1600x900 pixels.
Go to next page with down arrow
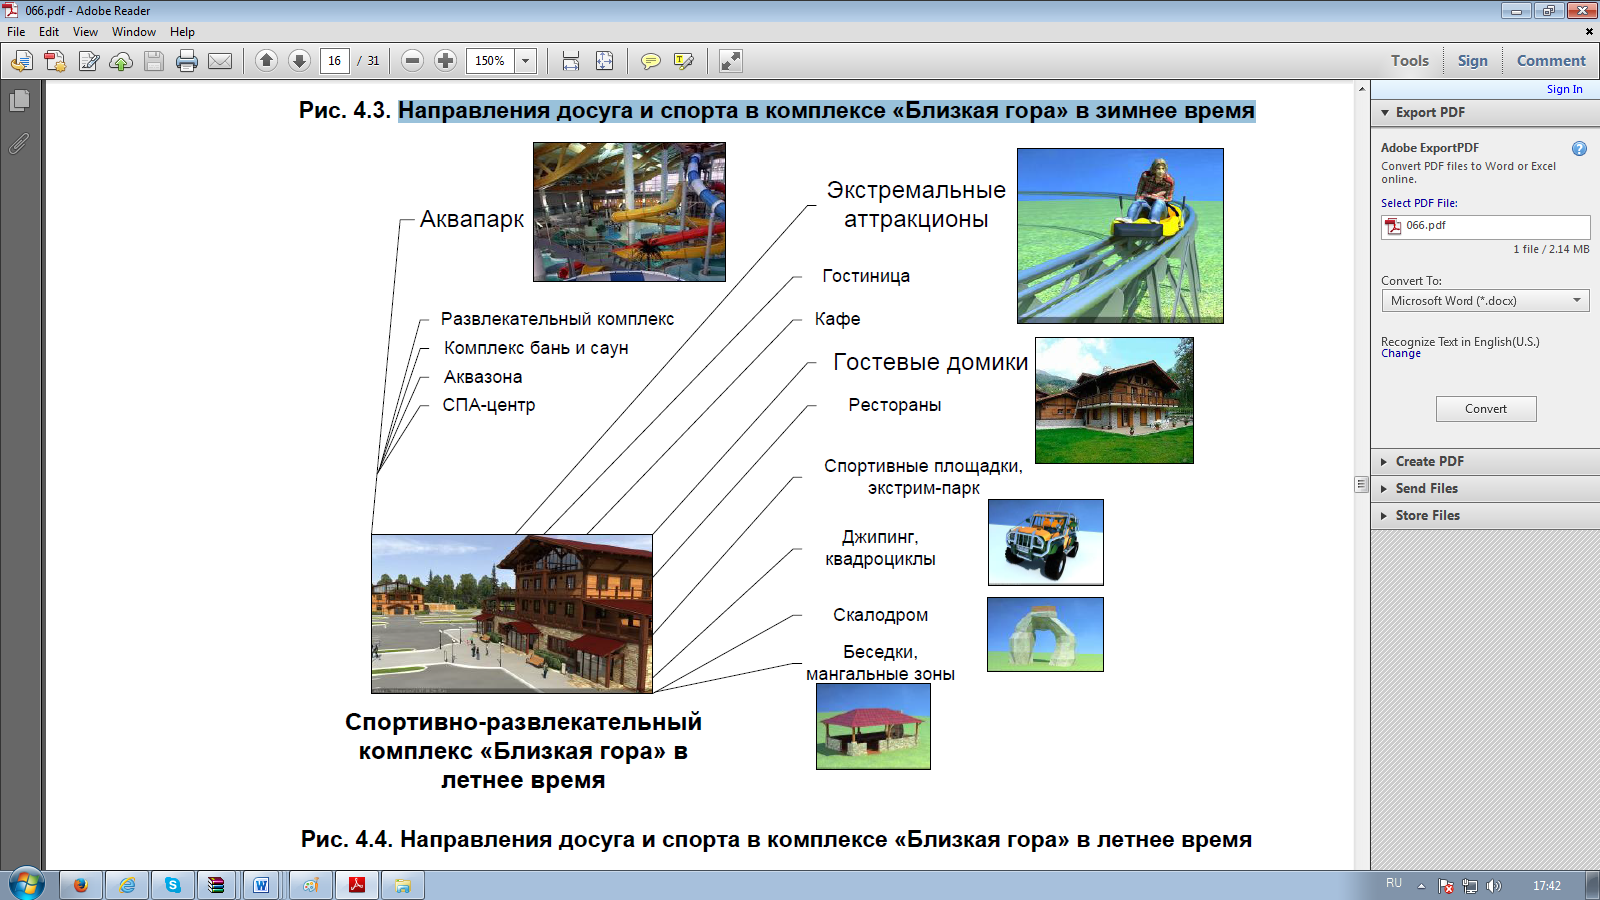pyautogui.click(x=299, y=61)
